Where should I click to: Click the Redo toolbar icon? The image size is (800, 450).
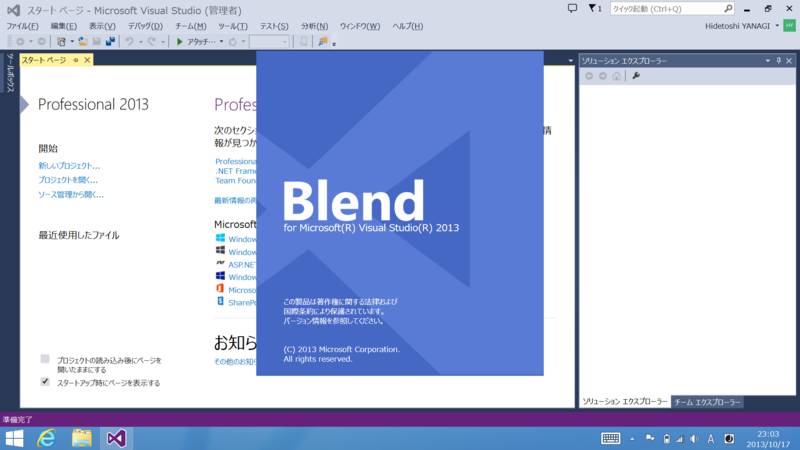click(x=152, y=42)
